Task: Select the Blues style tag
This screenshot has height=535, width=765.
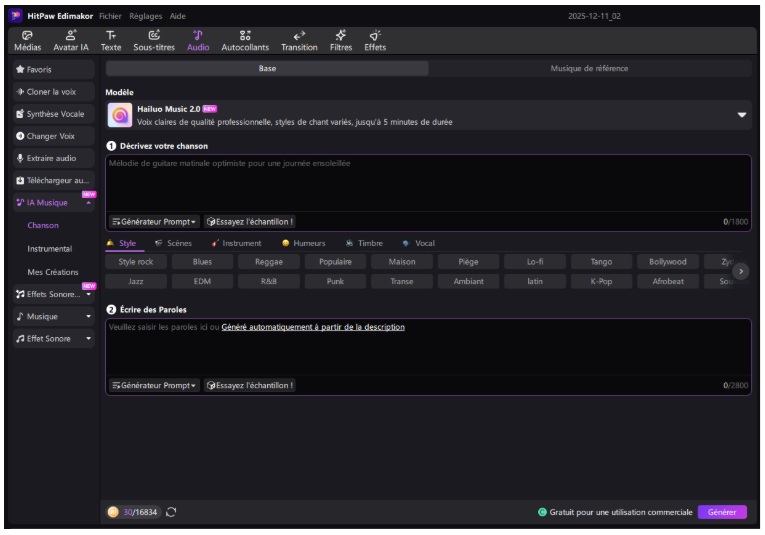Action: tap(203, 262)
